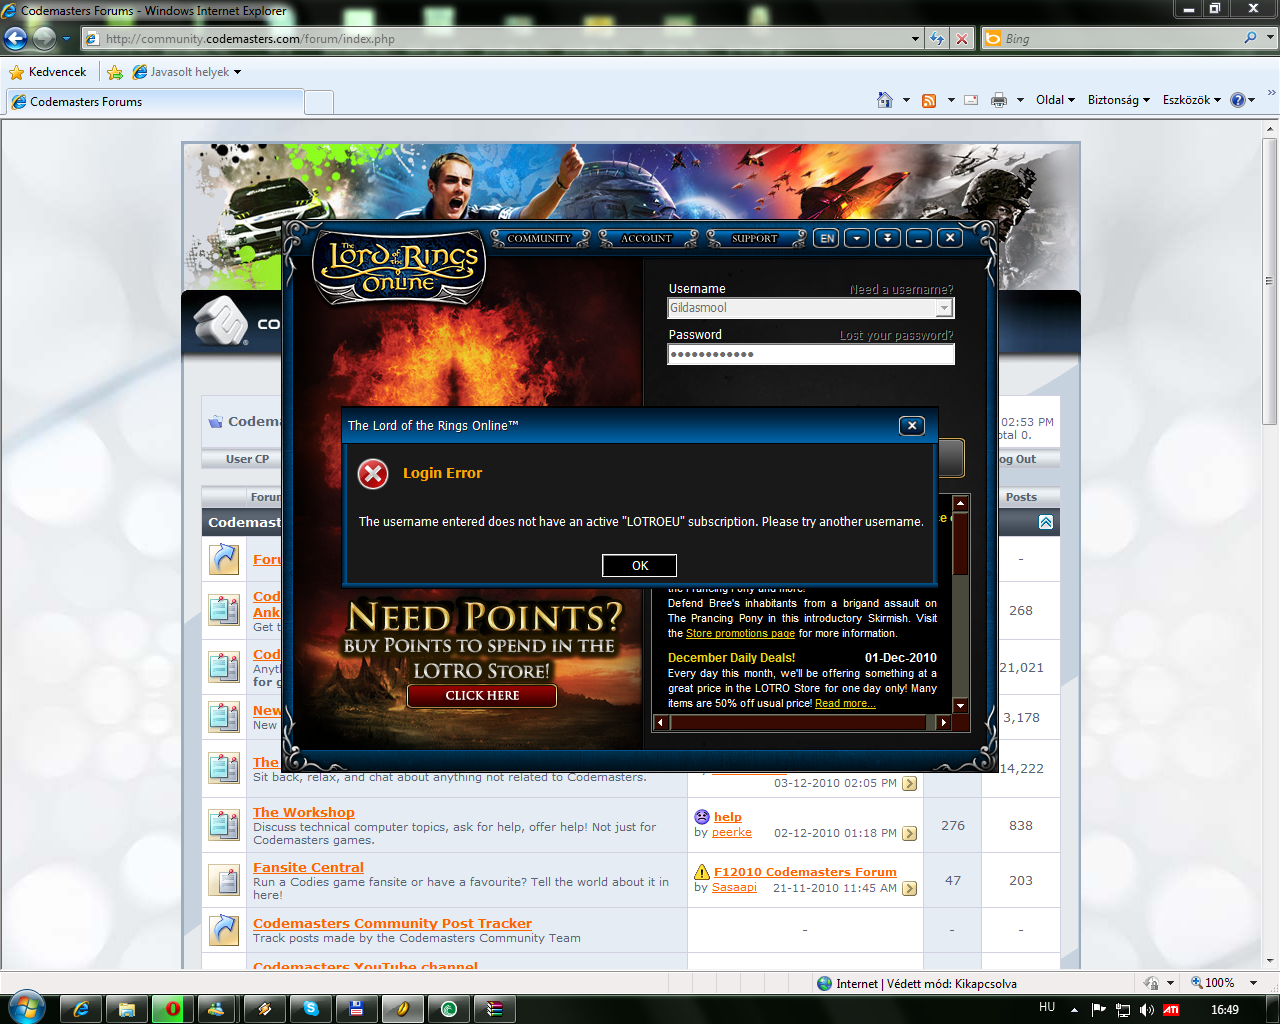Open the ACCOUNT tab in LOTRO launcher
Viewport: 1280px width, 1024px height.
click(x=646, y=238)
